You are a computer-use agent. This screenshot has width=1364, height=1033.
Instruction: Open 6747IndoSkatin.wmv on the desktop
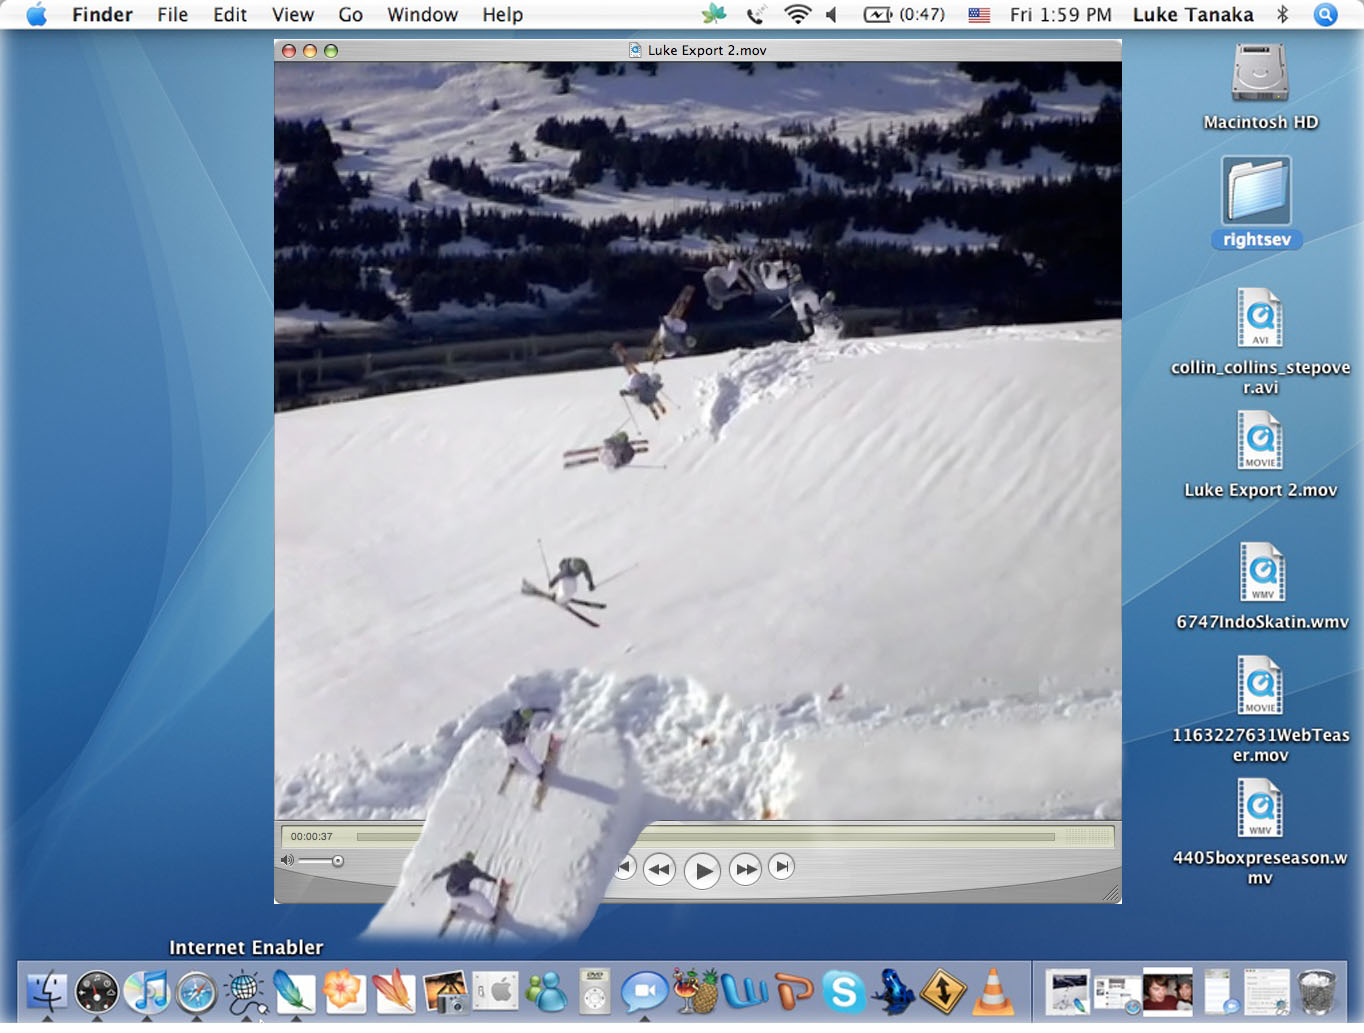coord(1260,572)
